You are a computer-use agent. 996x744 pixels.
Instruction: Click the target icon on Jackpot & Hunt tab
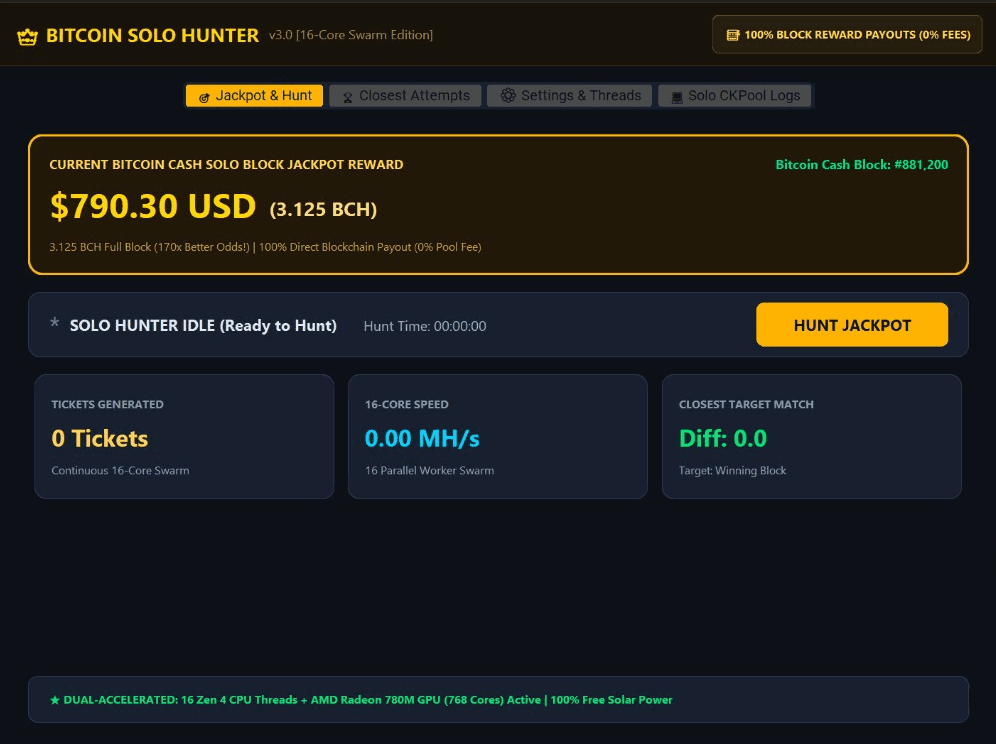coord(204,97)
